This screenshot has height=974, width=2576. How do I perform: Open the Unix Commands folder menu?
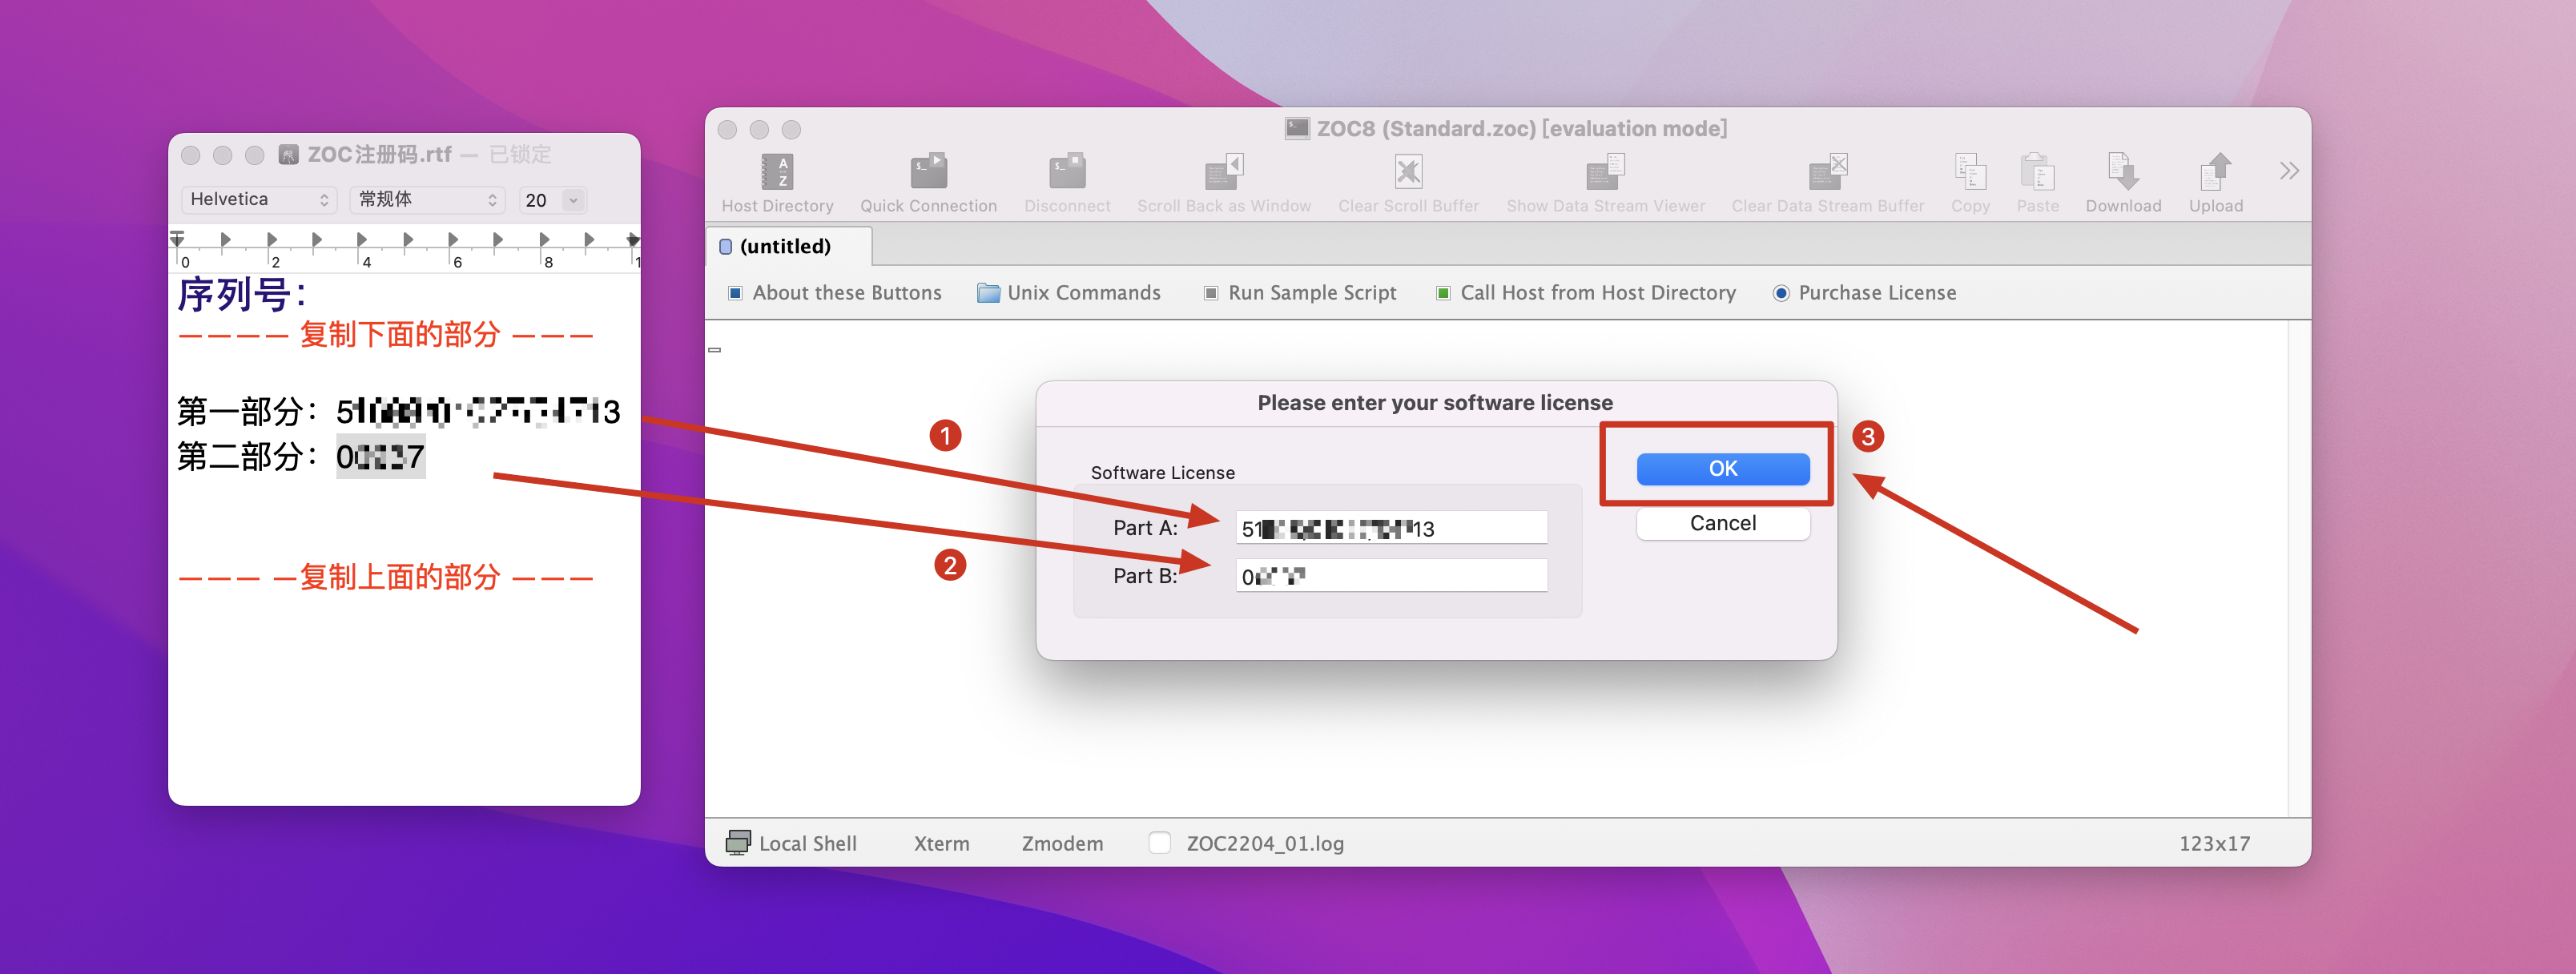1069,293
